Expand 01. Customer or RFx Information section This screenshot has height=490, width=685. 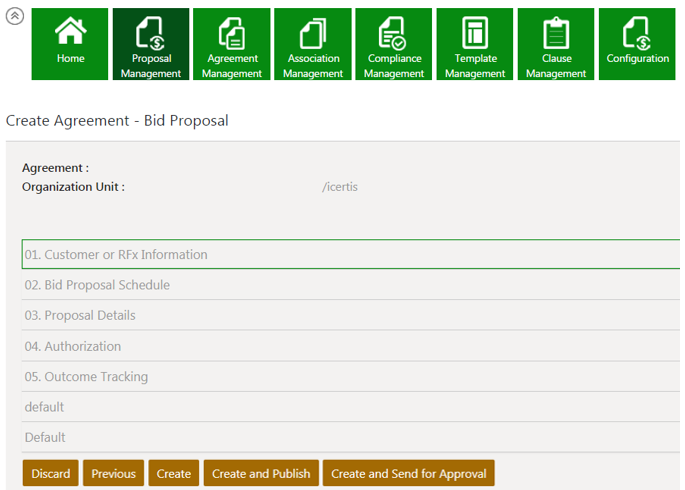click(x=116, y=255)
